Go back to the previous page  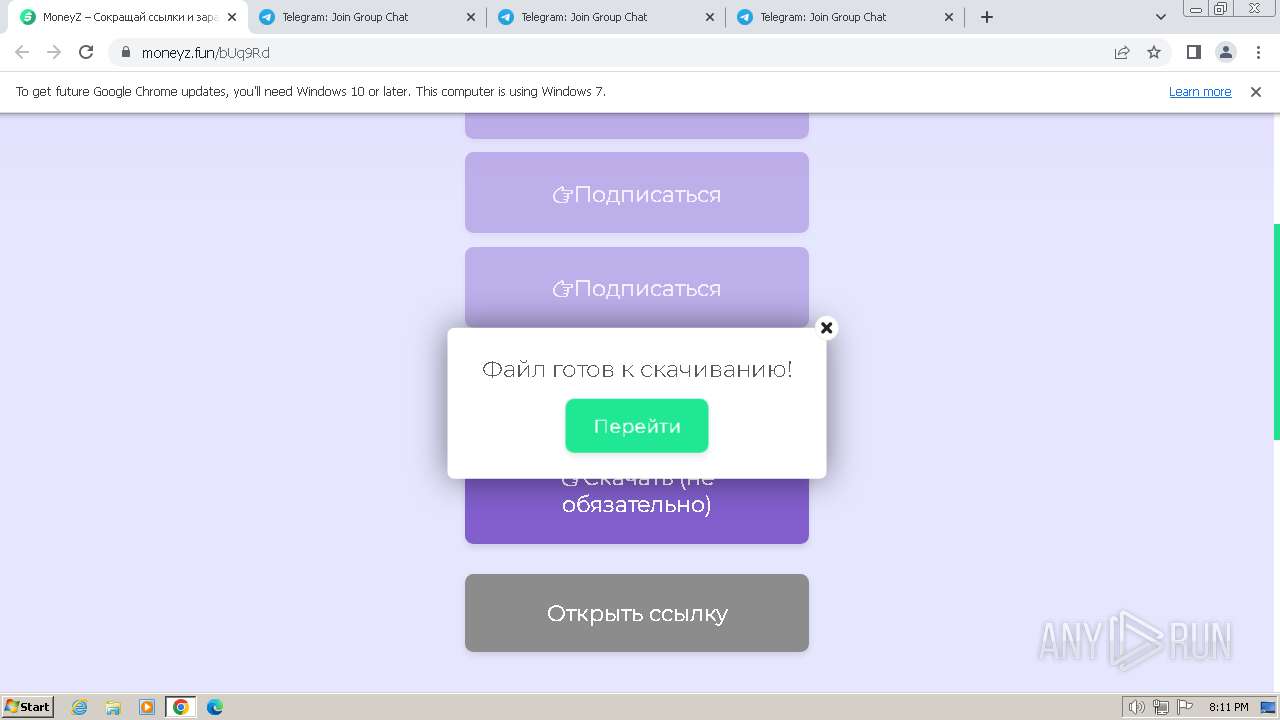click(x=22, y=52)
